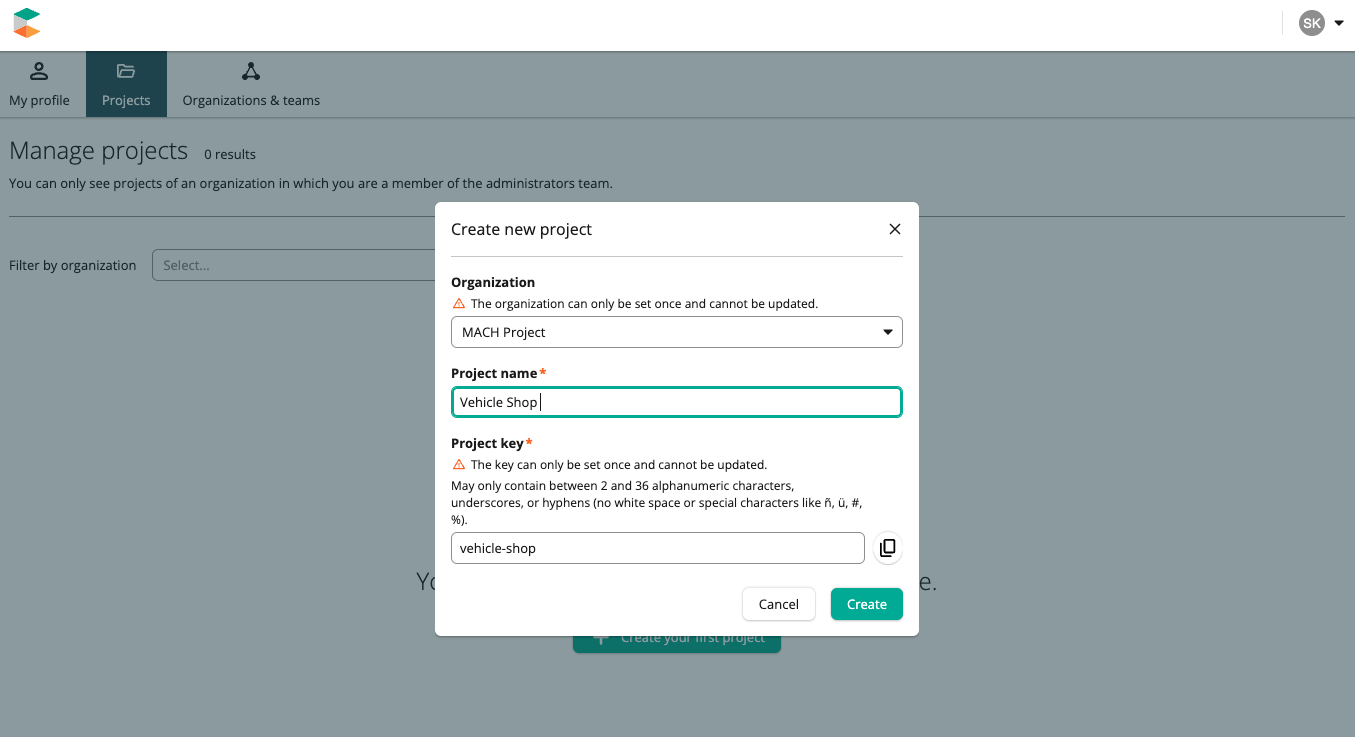1355x737 pixels.
Task: Click the Projects folder icon
Action: (126, 71)
